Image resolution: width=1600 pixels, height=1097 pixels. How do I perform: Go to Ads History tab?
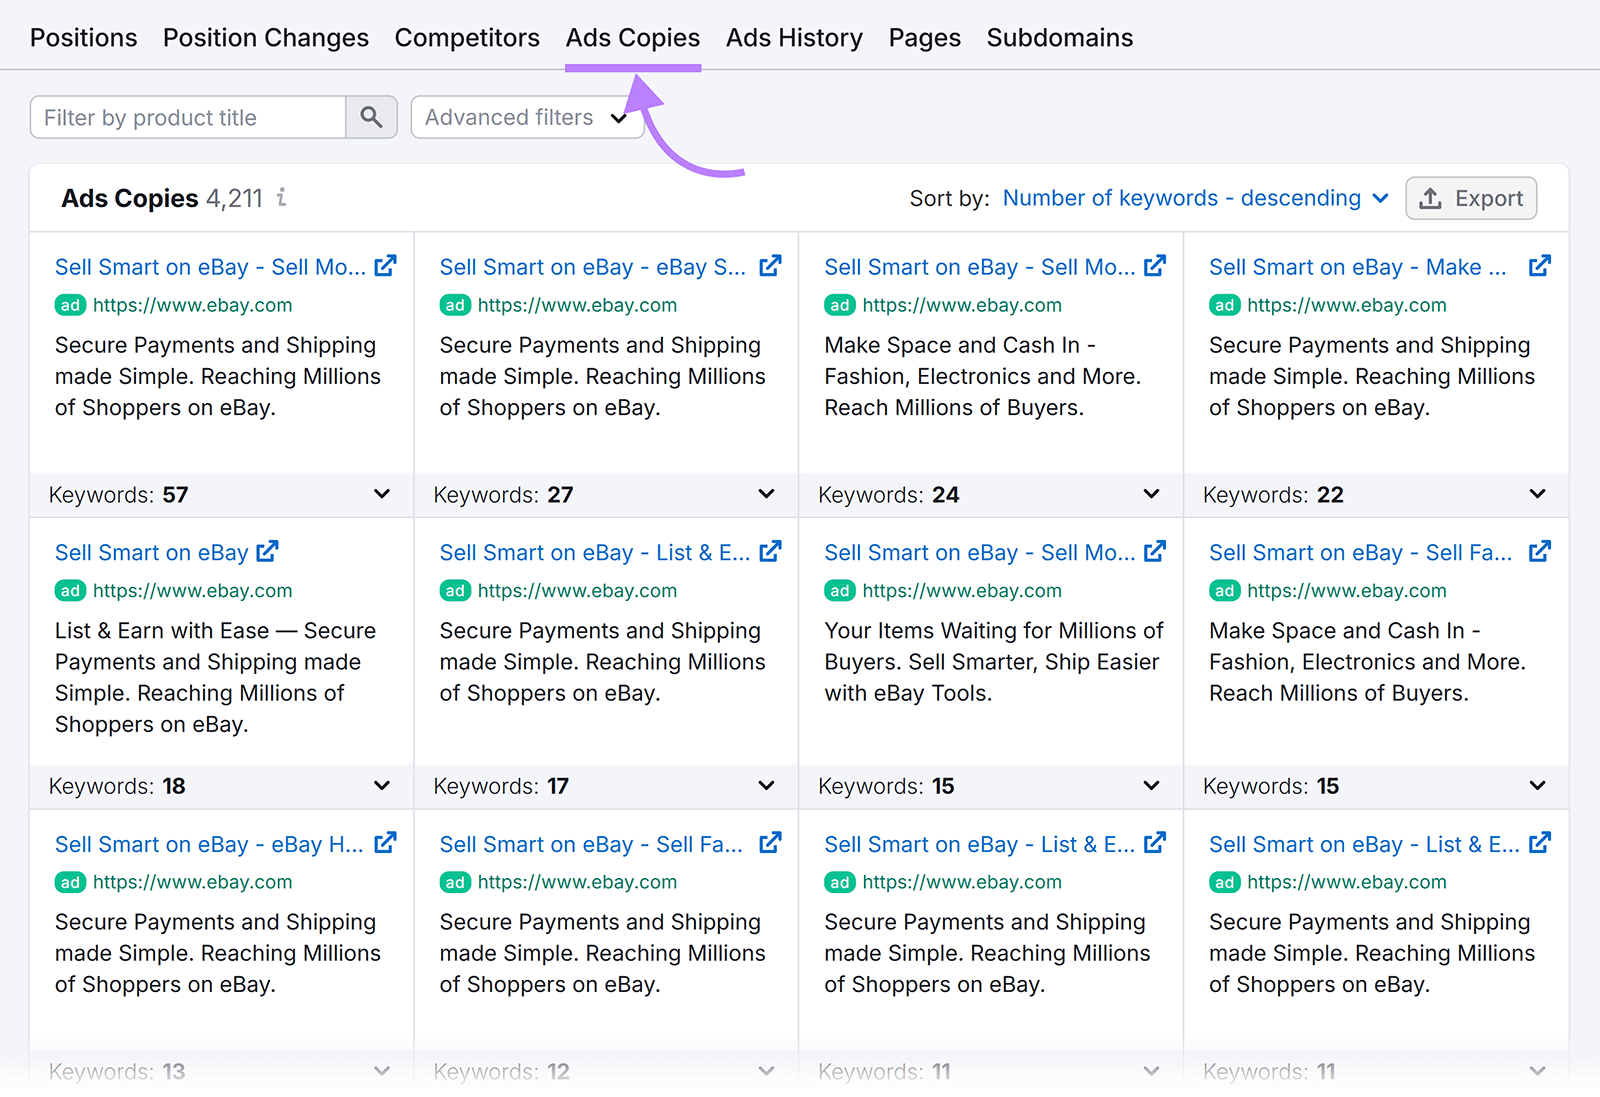(794, 38)
